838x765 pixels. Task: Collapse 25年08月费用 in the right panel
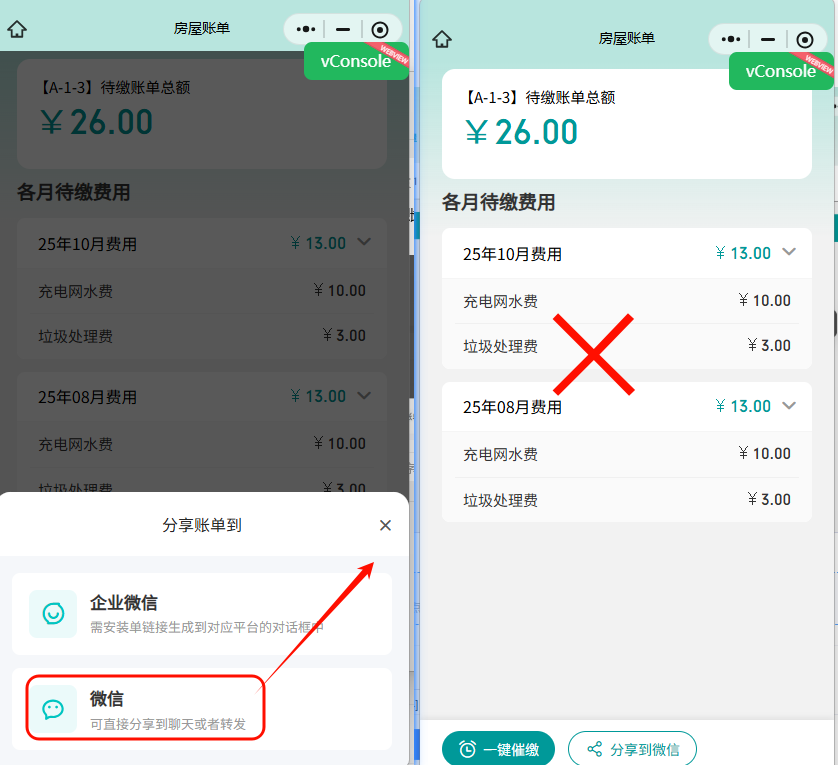point(789,406)
